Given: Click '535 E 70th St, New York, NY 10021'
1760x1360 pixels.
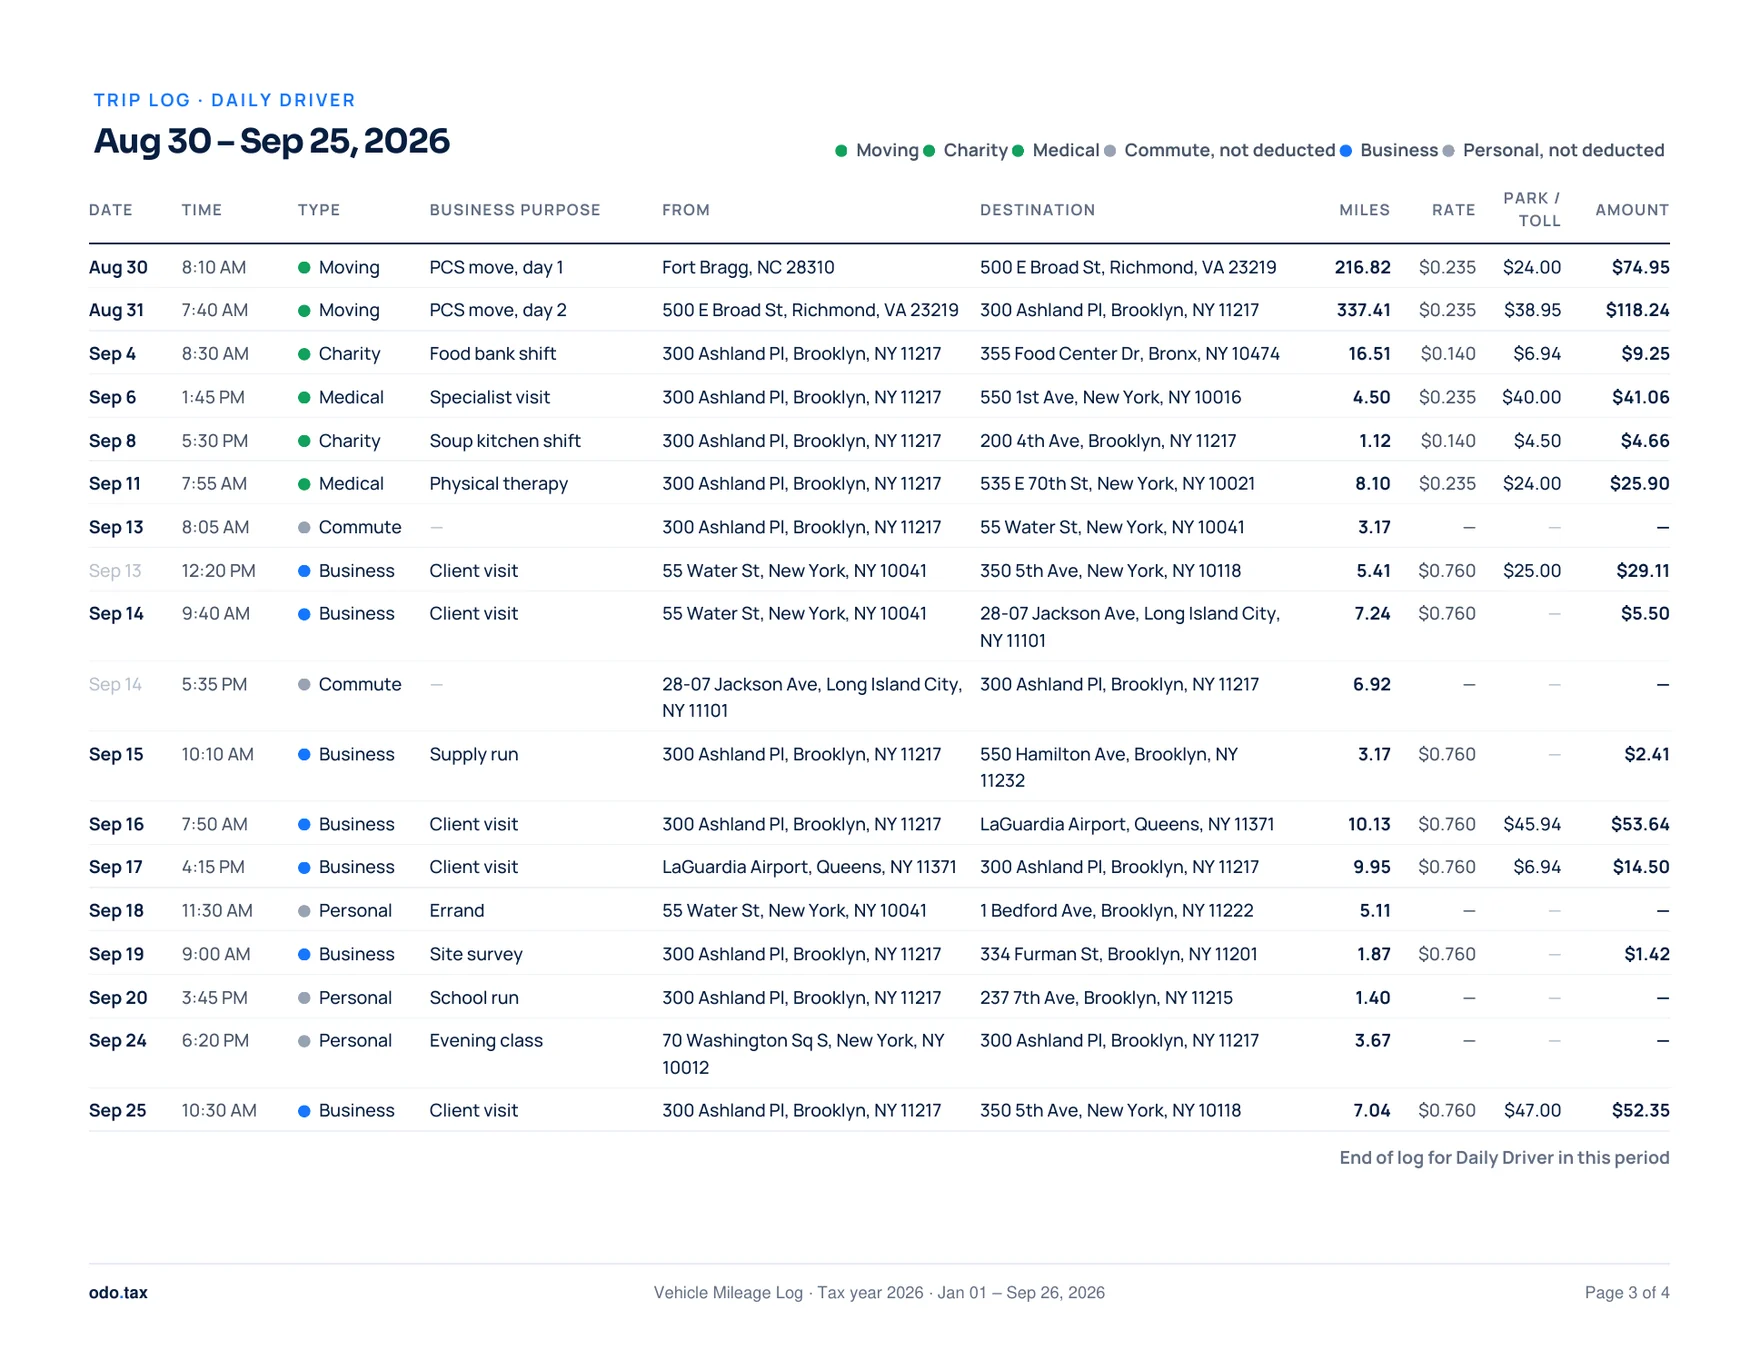Looking at the screenshot, I should (1117, 484).
